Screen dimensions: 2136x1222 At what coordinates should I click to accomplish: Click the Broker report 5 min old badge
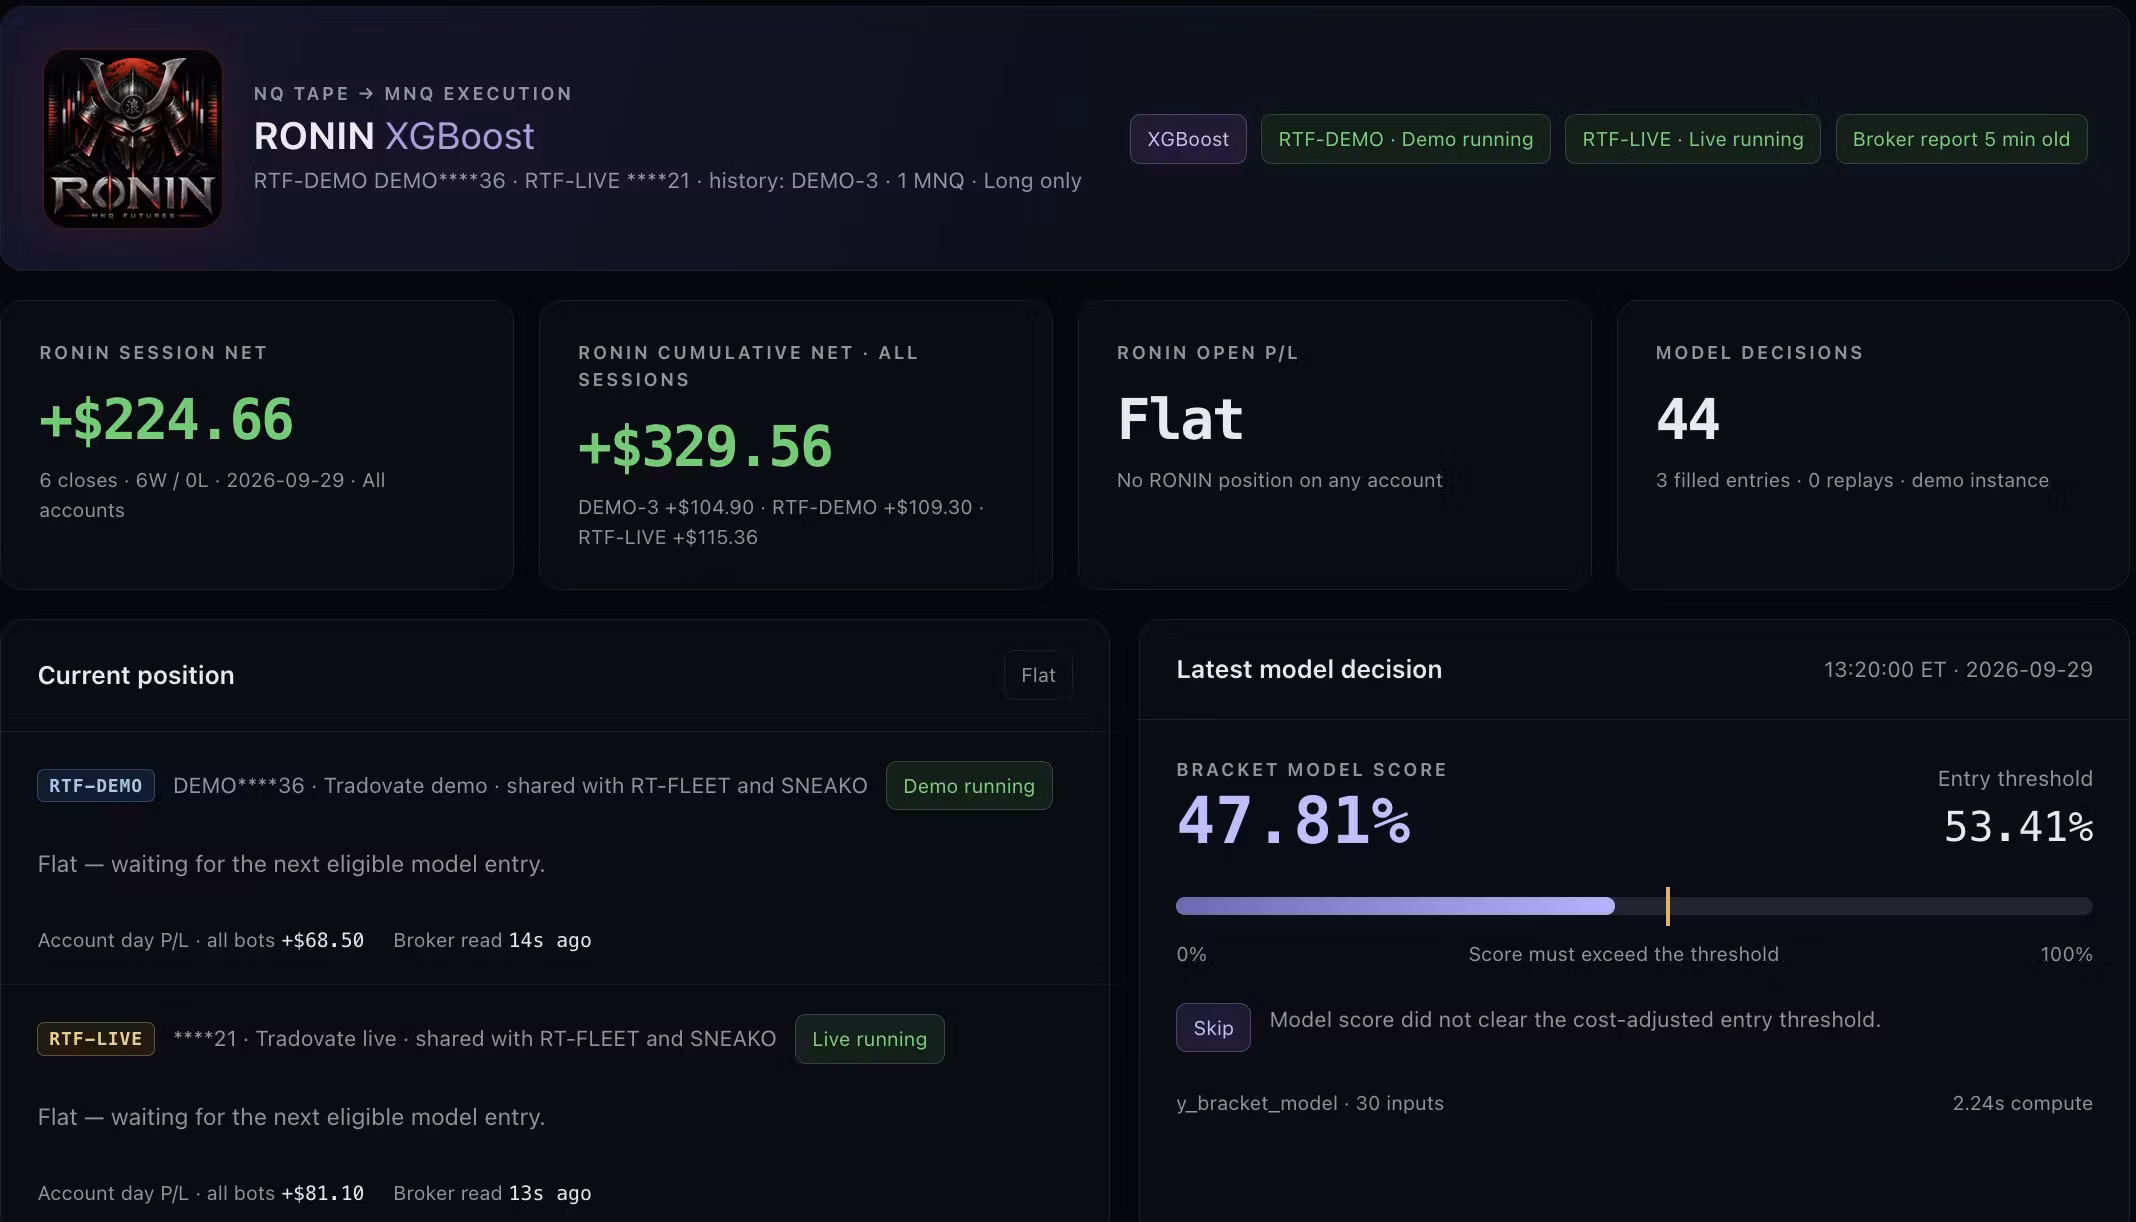coord(1961,139)
